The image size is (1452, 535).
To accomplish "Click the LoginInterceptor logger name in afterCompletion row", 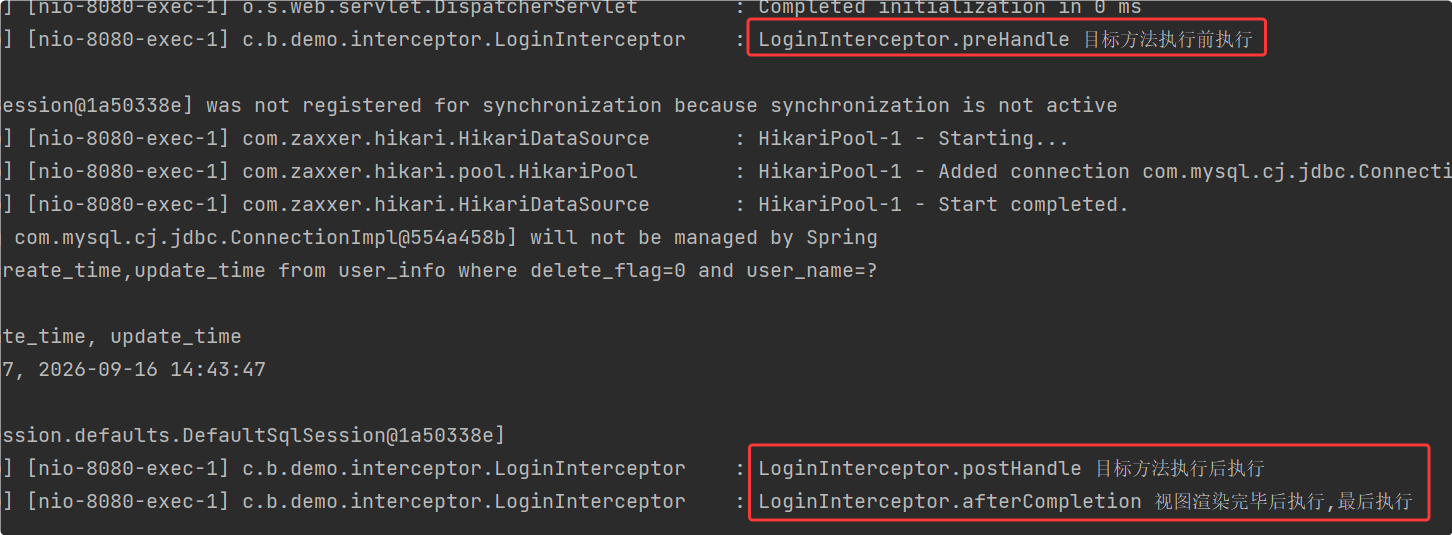I will [x=464, y=501].
